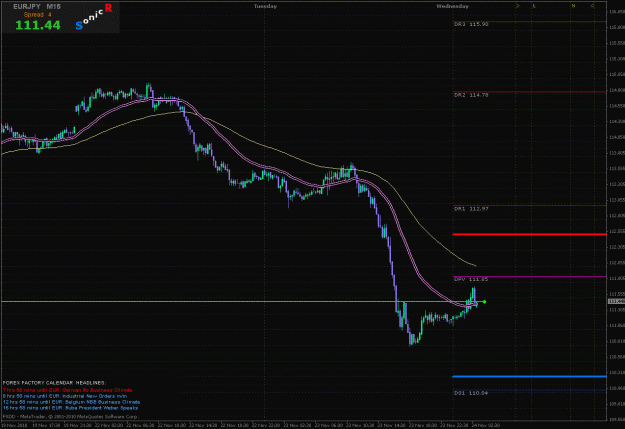Select the yellow > marker near Wednesday
Screen dimensions: 625x429
pos(517,6)
